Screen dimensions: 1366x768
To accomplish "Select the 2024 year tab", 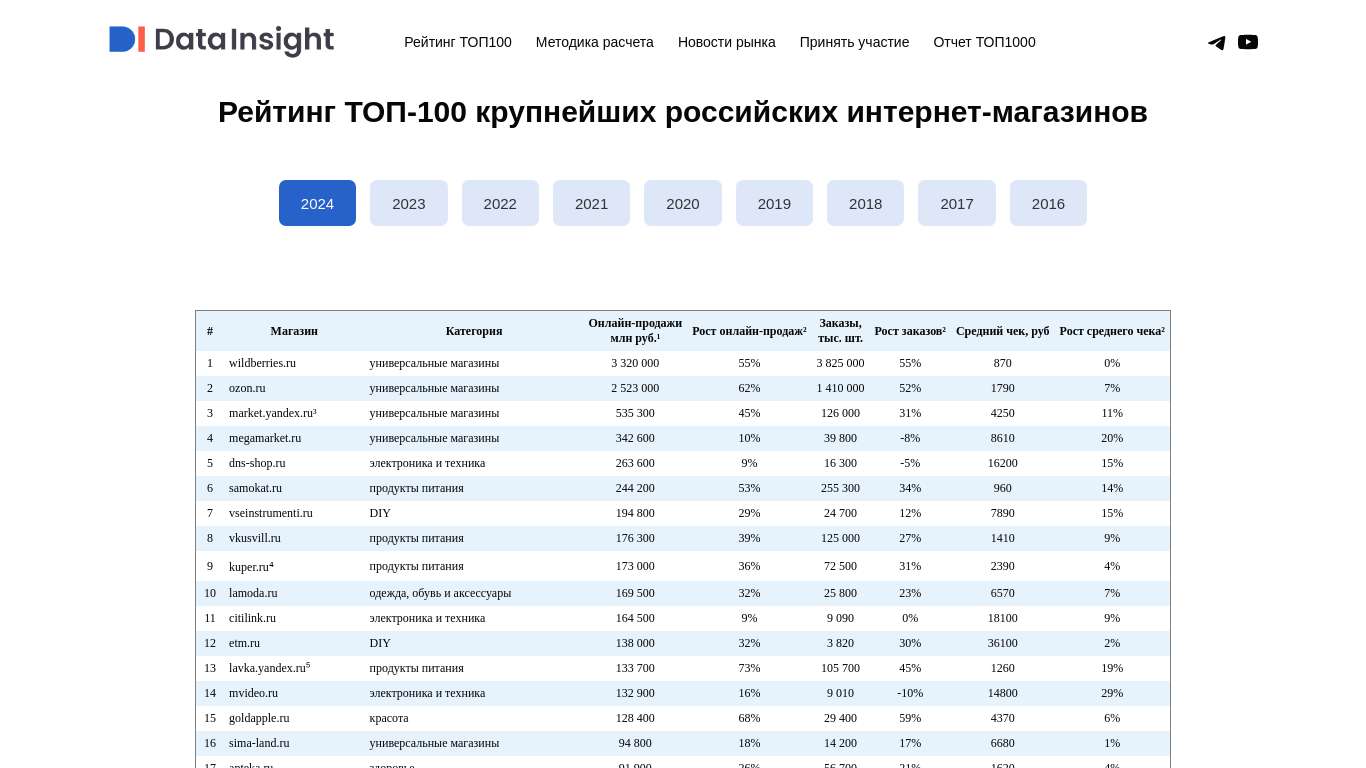I will pos(317,203).
